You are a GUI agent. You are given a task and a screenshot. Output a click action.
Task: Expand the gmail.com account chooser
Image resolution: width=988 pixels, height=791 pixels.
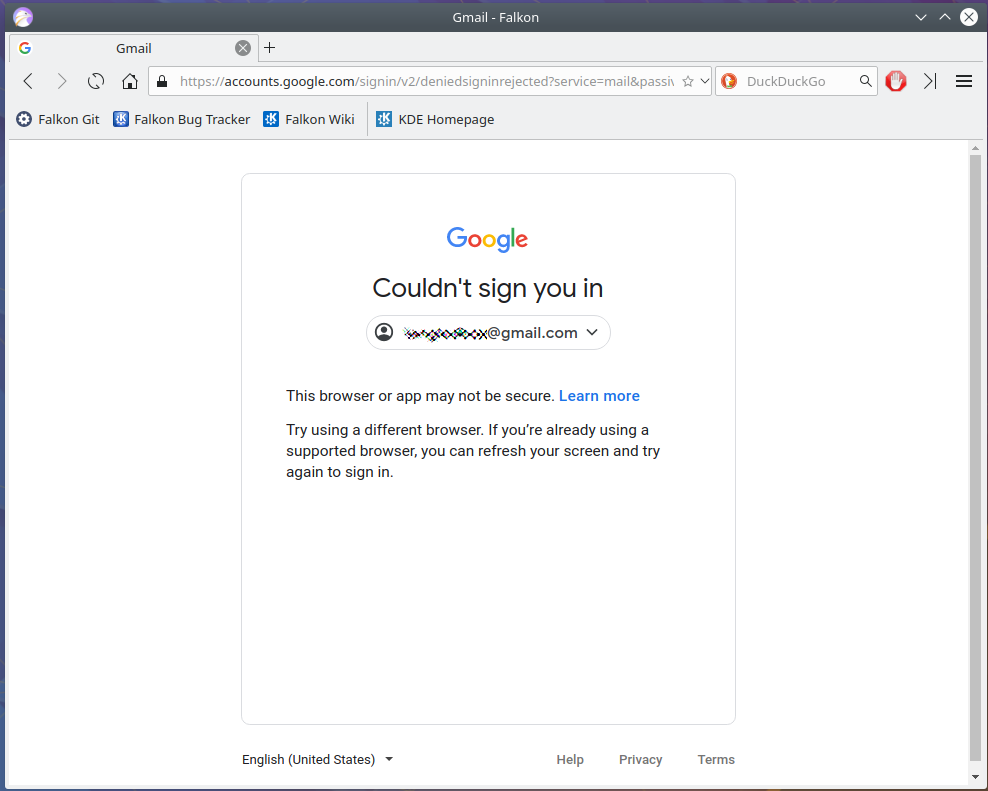[592, 332]
